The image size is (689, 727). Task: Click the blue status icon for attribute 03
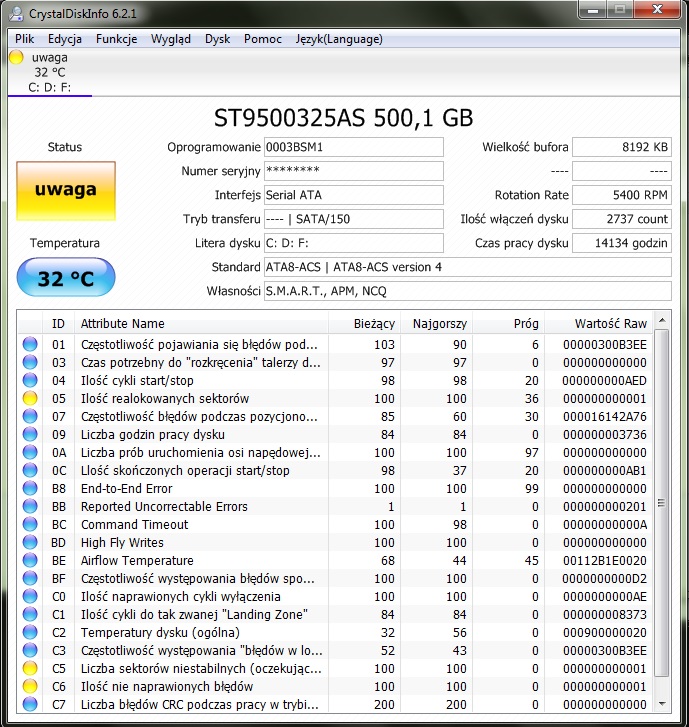click(30, 362)
